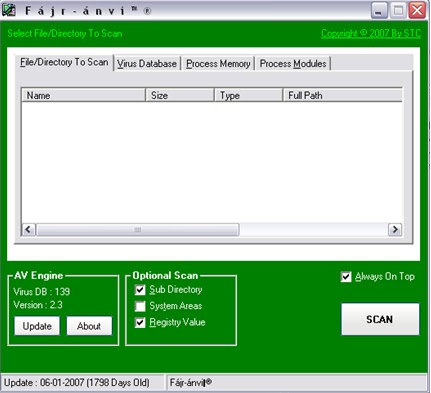Click the right arrow of horizontal scrollbar
The height and width of the screenshot is (393, 431).
pyautogui.click(x=395, y=229)
